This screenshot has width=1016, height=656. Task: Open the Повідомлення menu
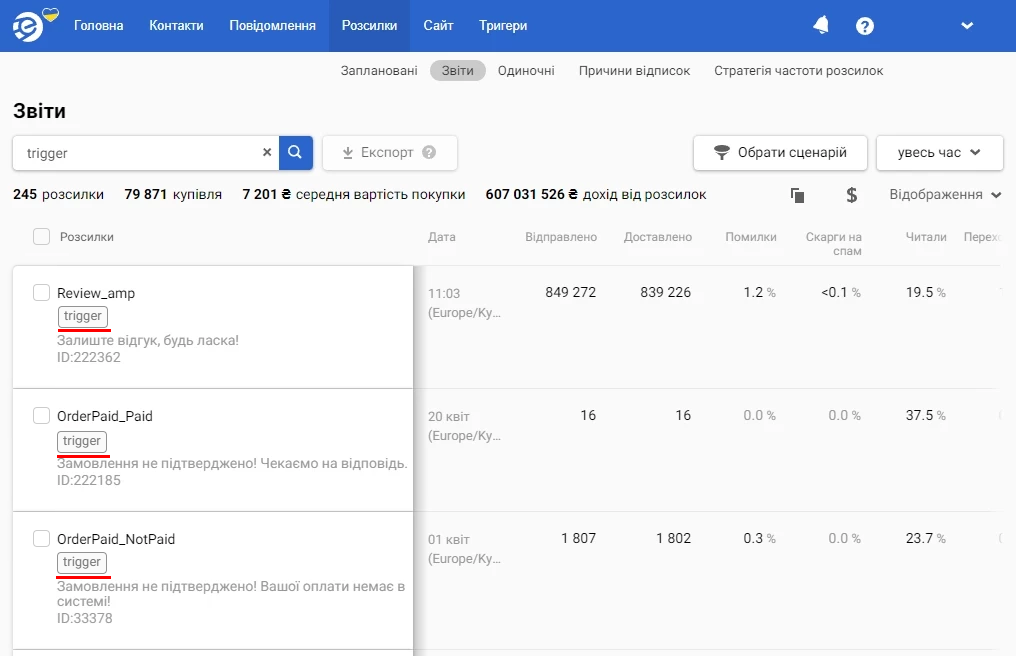tap(273, 25)
